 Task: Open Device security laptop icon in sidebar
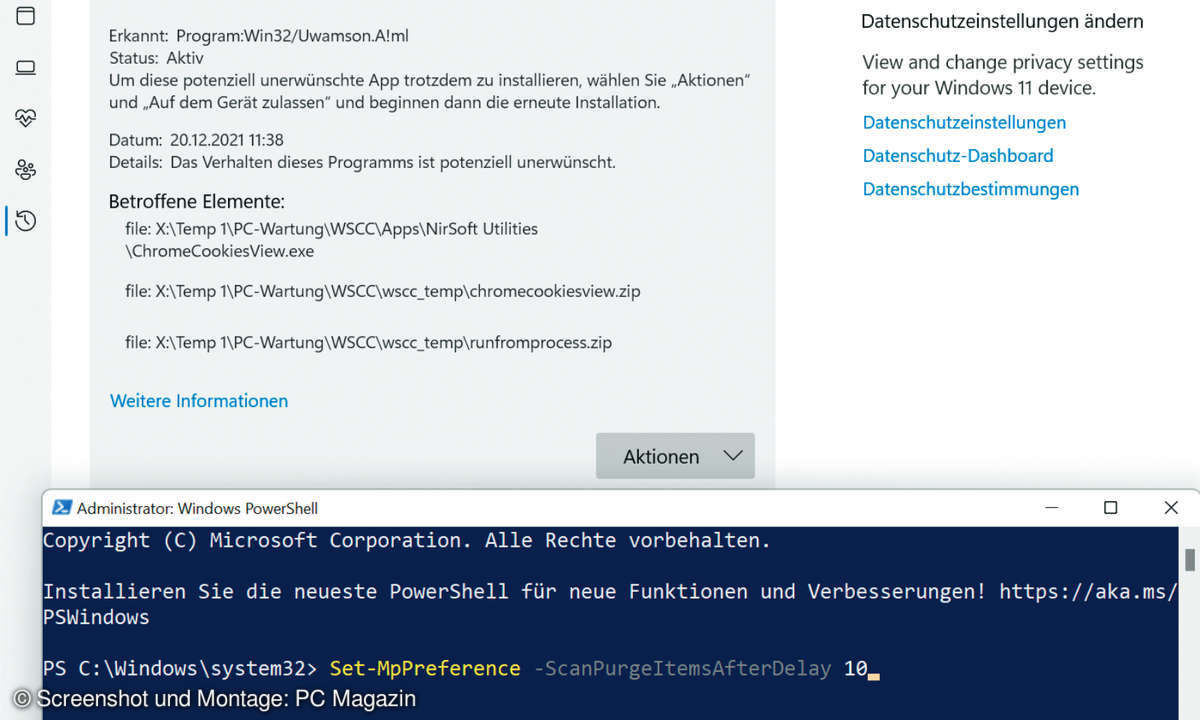pos(26,67)
